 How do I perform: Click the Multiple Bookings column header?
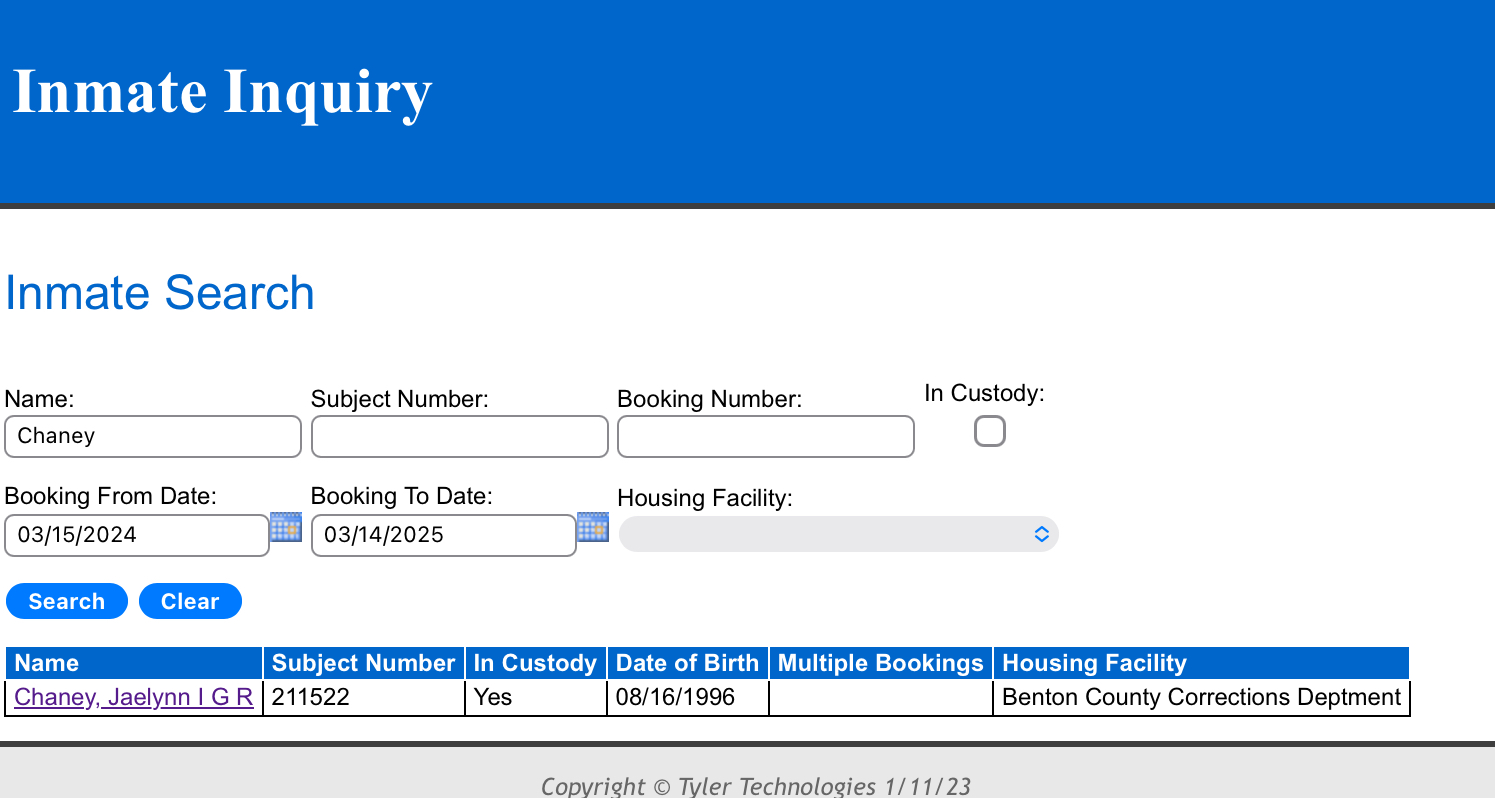coord(880,663)
